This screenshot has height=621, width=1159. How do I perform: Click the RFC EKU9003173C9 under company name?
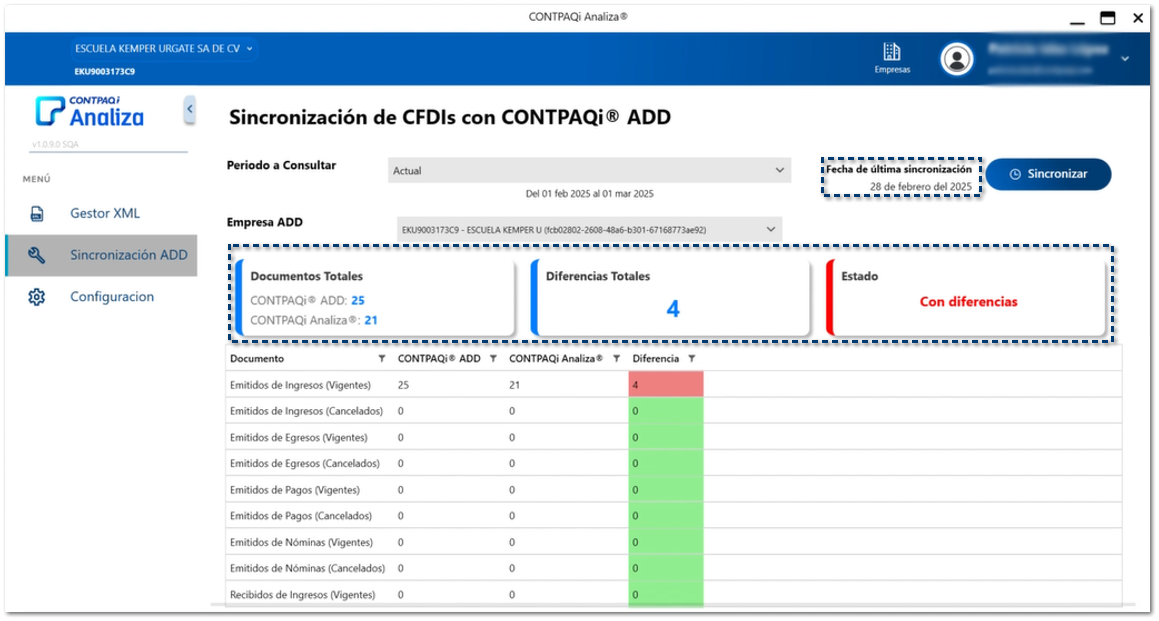click(x=104, y=72)
